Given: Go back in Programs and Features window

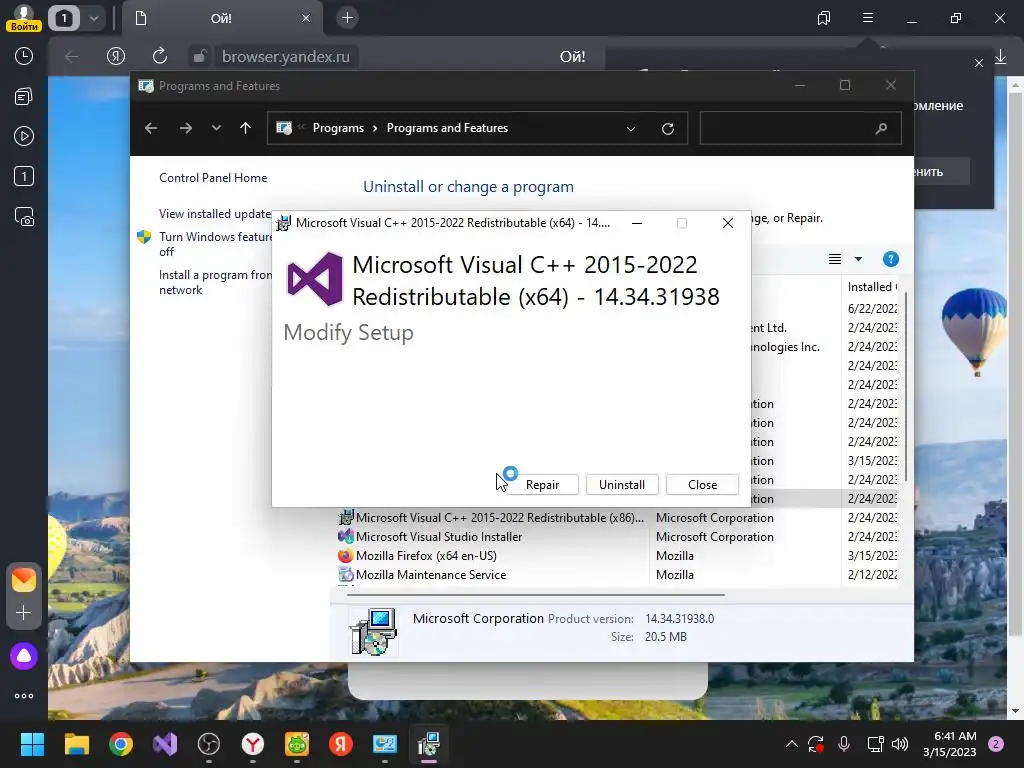Looking at the screenshot, I should (151, 128).
